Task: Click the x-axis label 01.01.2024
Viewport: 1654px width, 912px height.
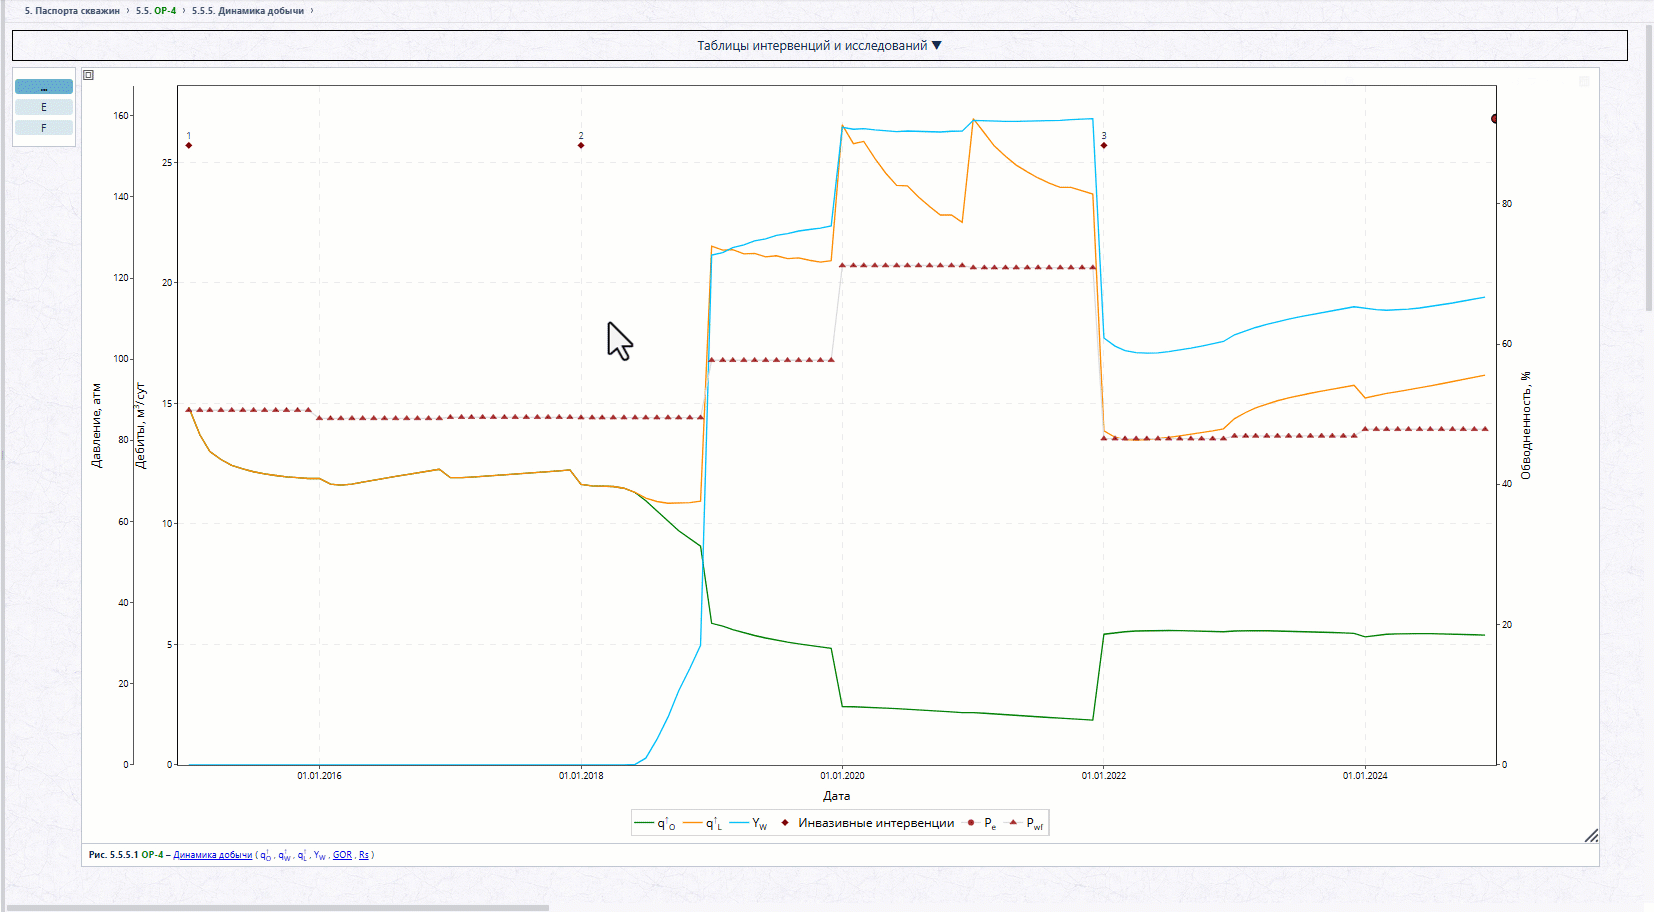Action: coord(1365,776)
